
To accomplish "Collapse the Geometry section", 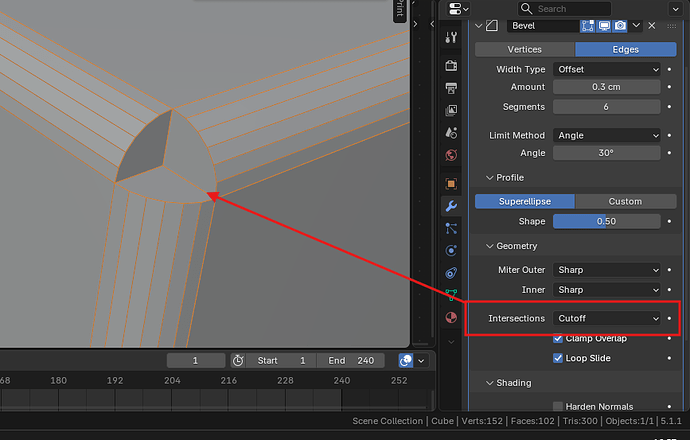I will [489, 246].
